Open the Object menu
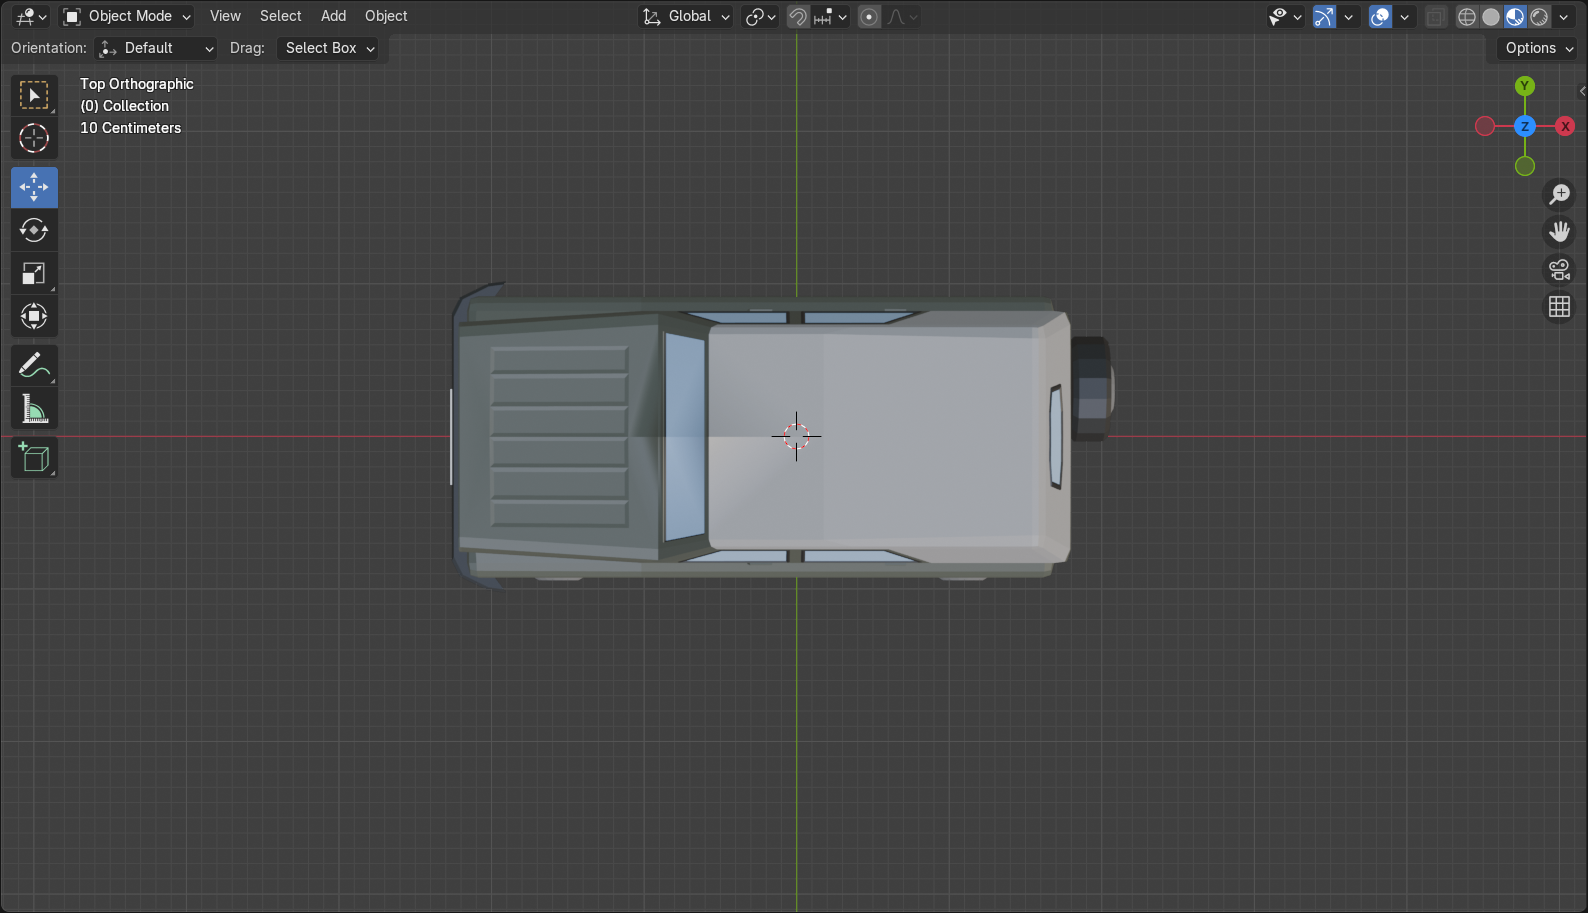The height and width of the screenshot is (913, 1588). (x=386, y=16)
